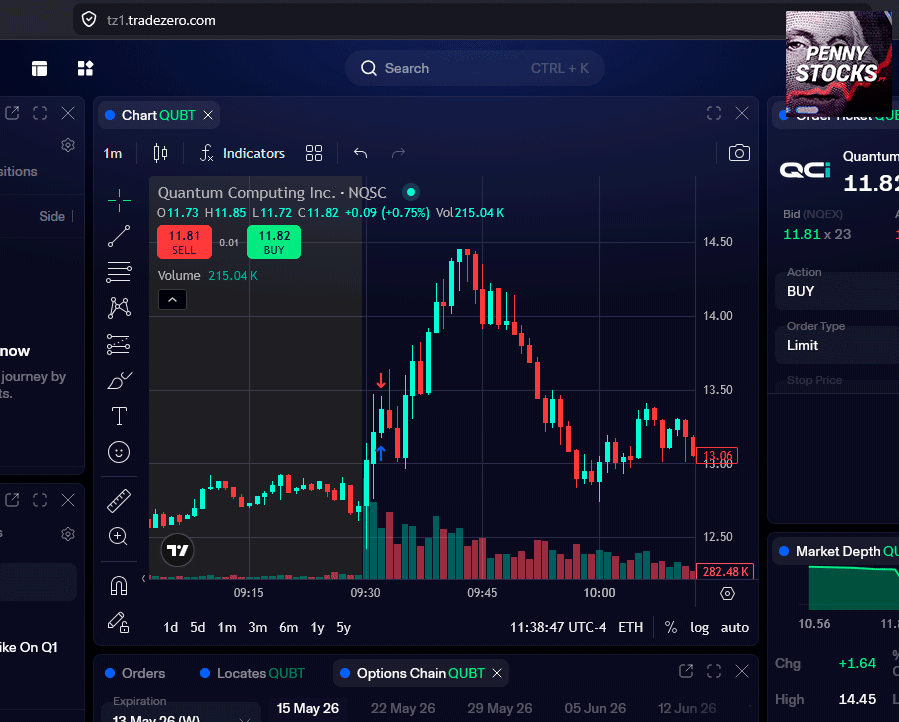Select the brush drawing tool

pos(119,380)
